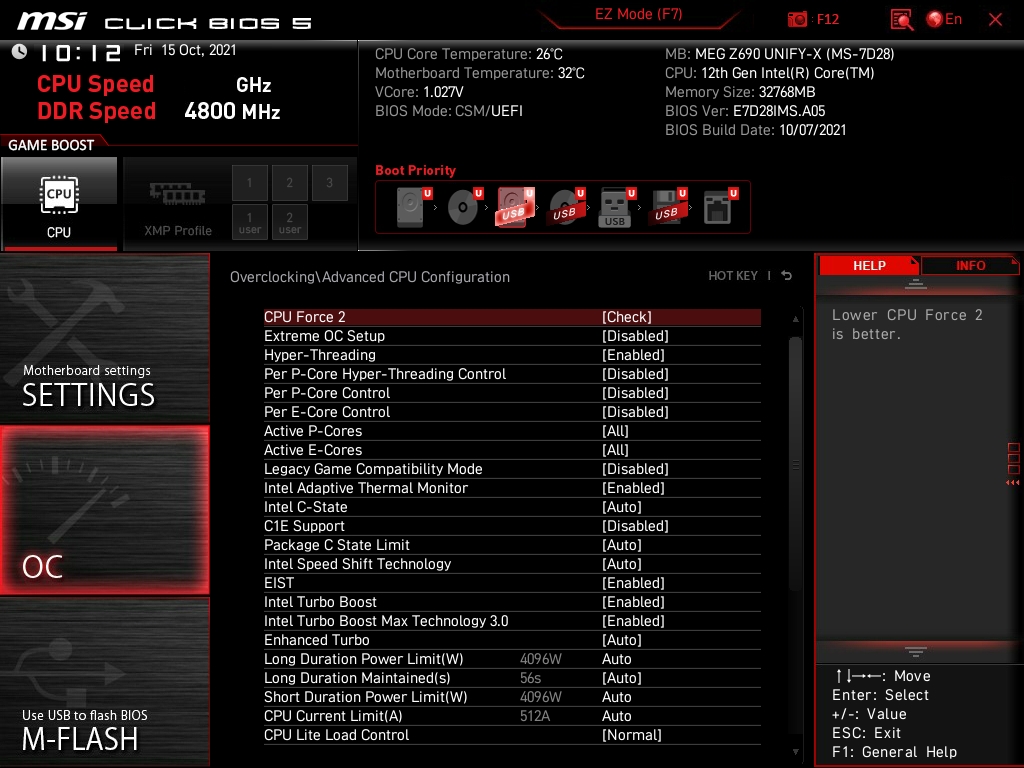Click the back arrow next to Hot Key
1024x768 pixels.
point(787,276)
